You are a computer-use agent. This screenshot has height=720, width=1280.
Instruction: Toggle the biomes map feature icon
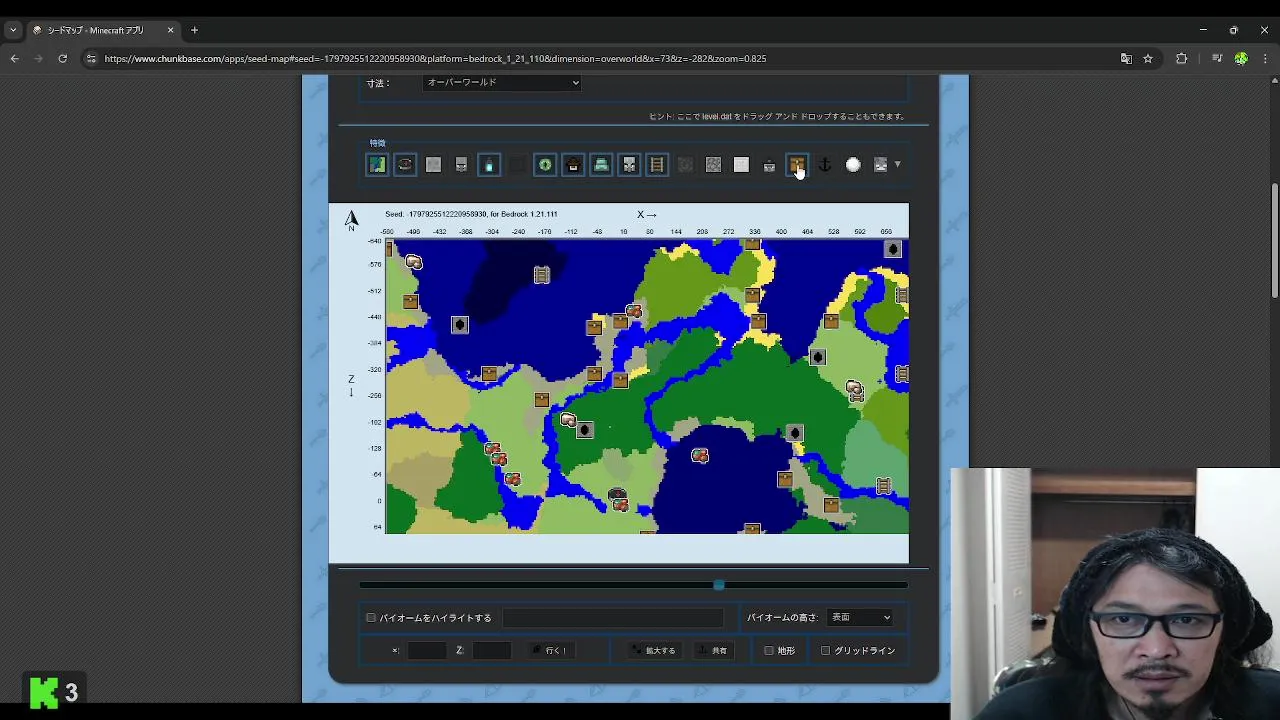[x=377, y=165]
